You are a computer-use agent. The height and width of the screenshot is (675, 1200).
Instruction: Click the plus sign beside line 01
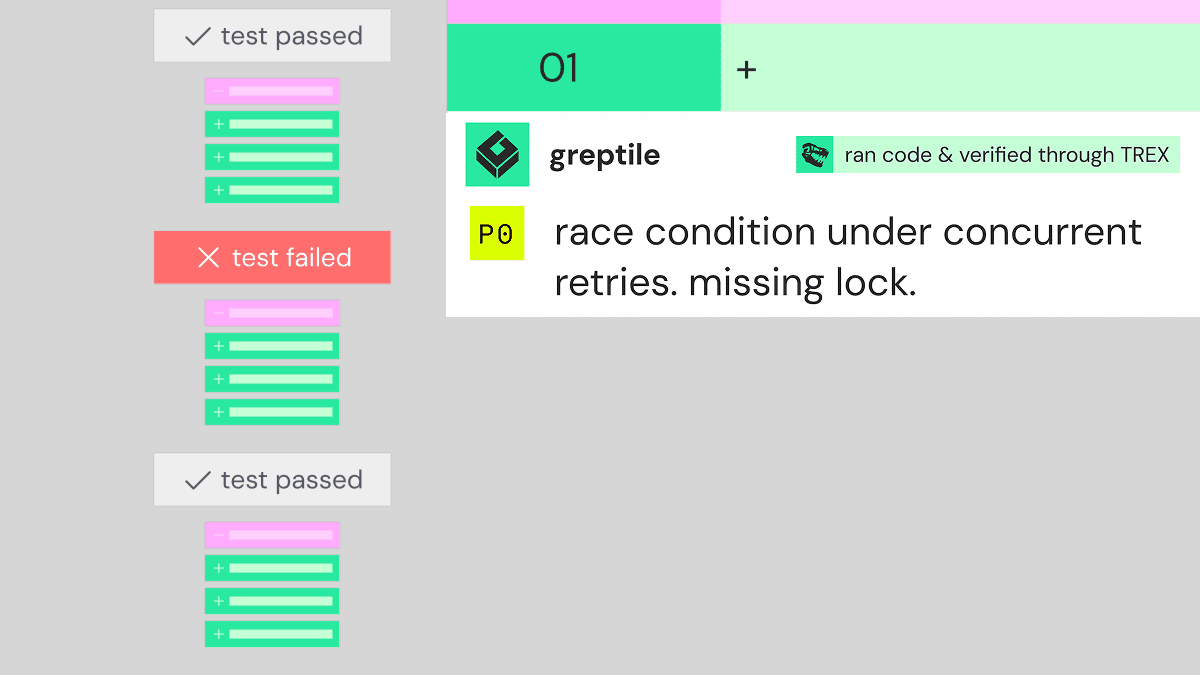[746, 69]
